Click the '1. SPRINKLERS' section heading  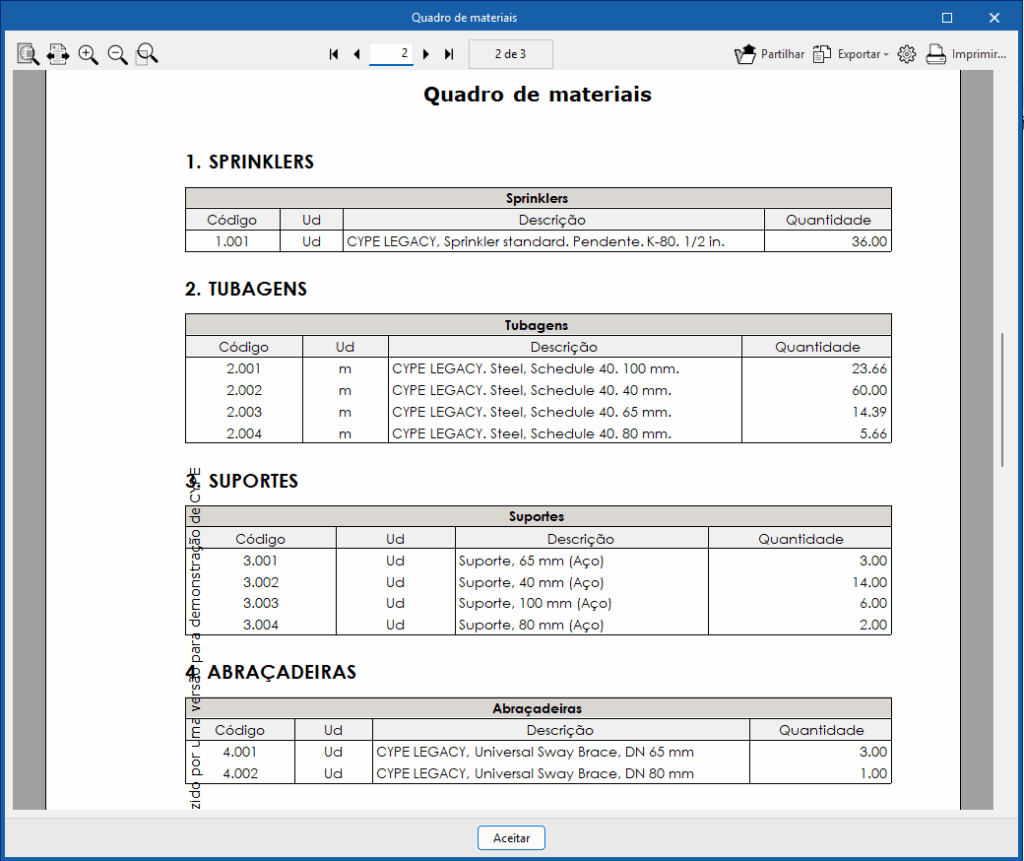coord(250,162)
